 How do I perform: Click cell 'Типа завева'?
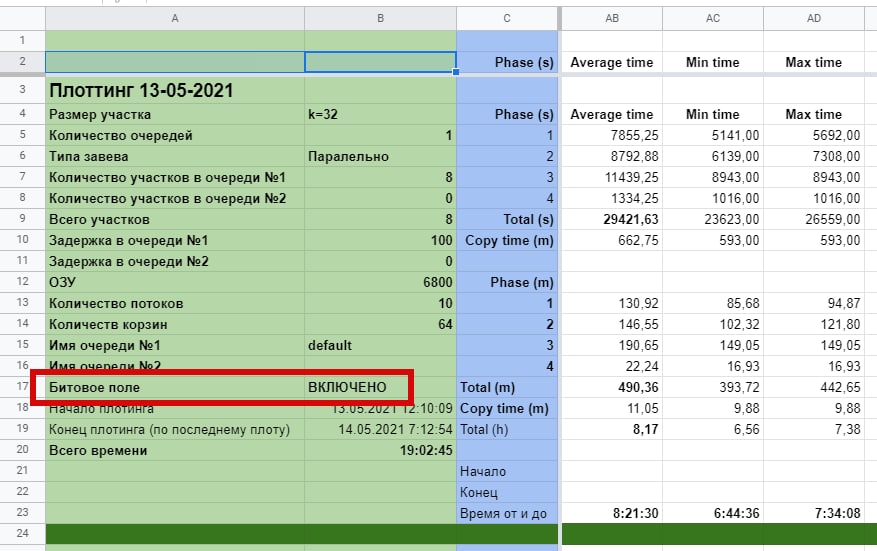[x=175, y=156]
